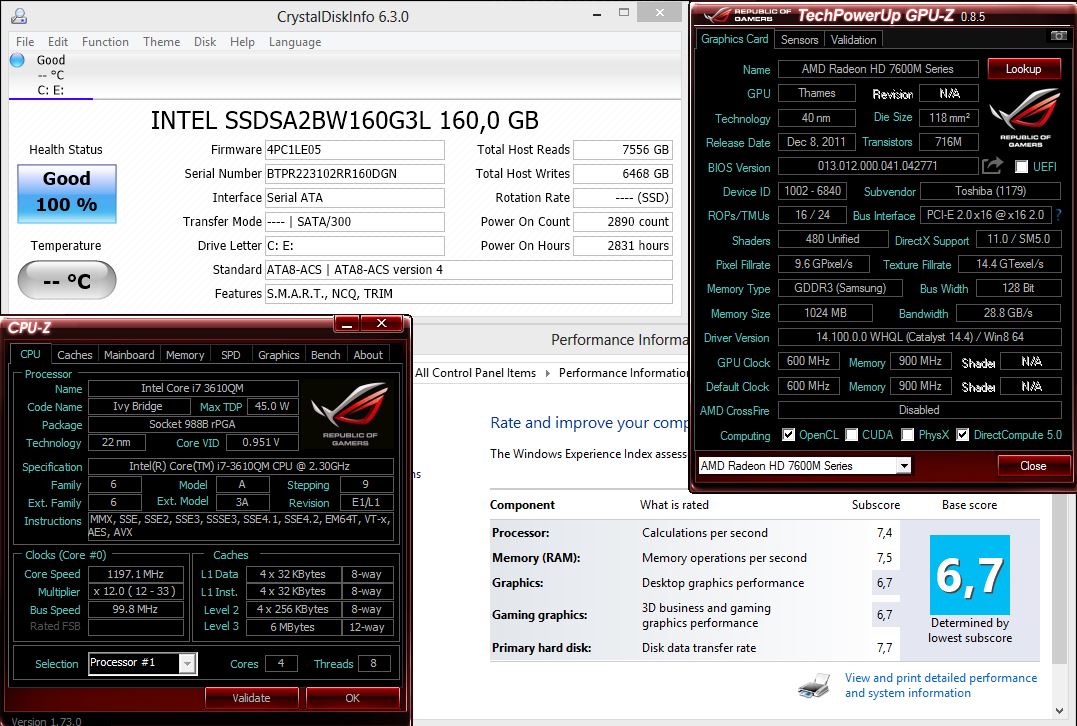1077x726 pixels.
Task: Click the Good 100% health status box
Action: point(67,192)
